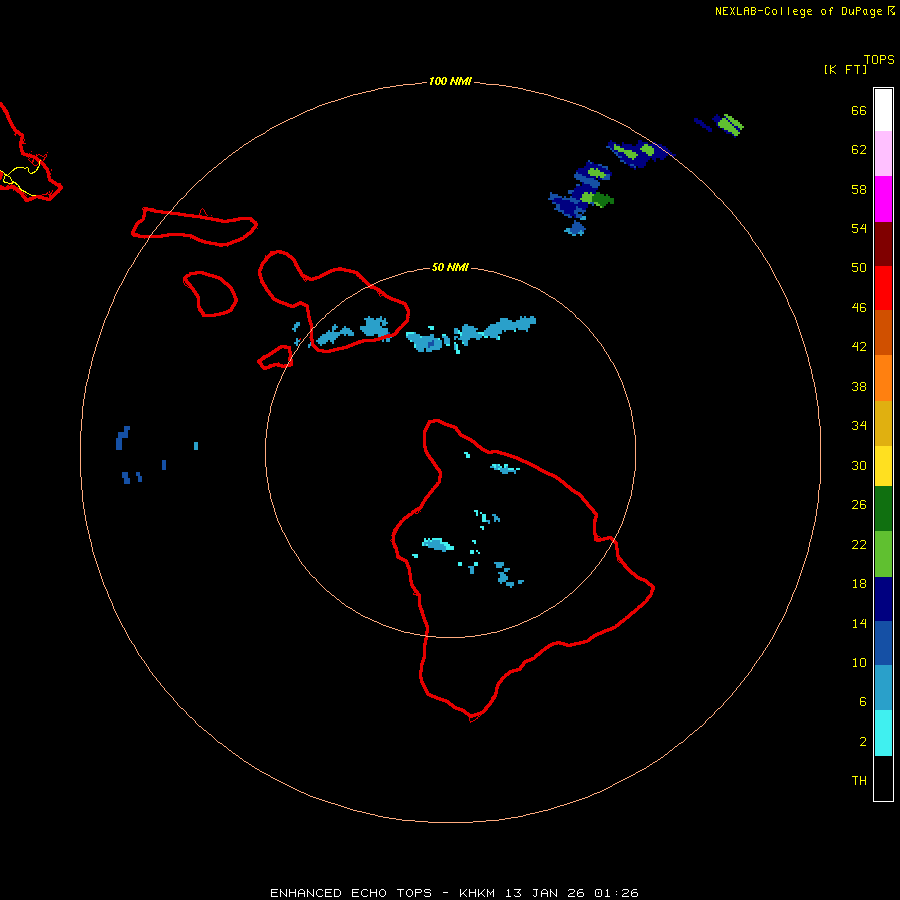The height and width of the screenshot is (900, 900).
Task: Click the 22 legend value
Action: click(859, 544)
